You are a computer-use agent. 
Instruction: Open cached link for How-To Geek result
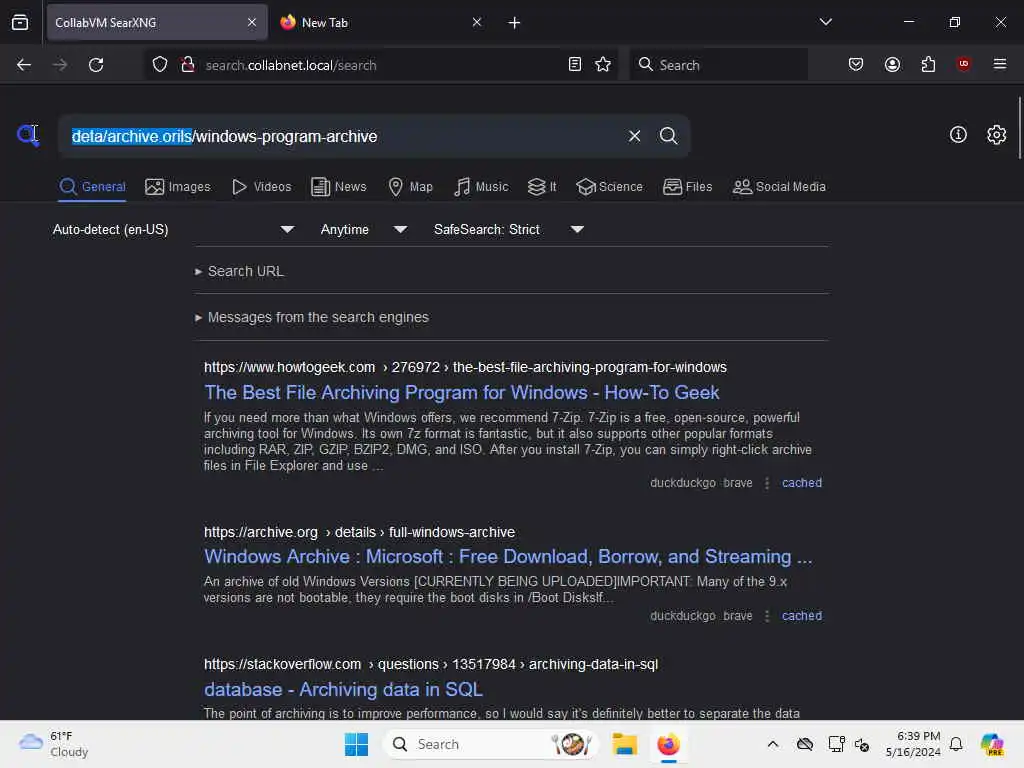pos(801,483)
